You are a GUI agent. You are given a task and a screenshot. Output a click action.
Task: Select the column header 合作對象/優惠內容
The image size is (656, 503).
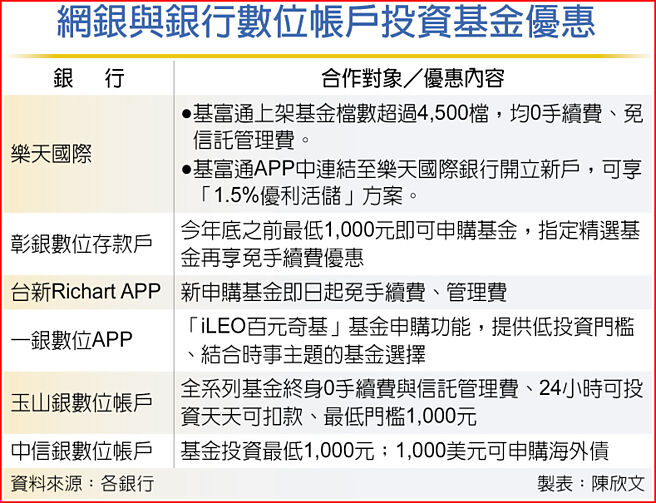413,78
